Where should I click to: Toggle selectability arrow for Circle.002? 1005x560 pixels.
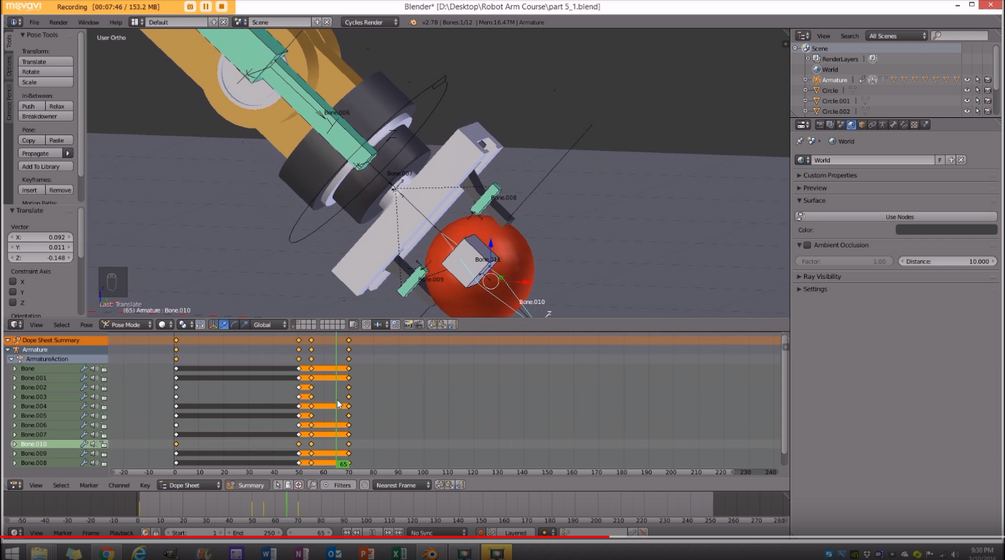[x=977, y=111]
